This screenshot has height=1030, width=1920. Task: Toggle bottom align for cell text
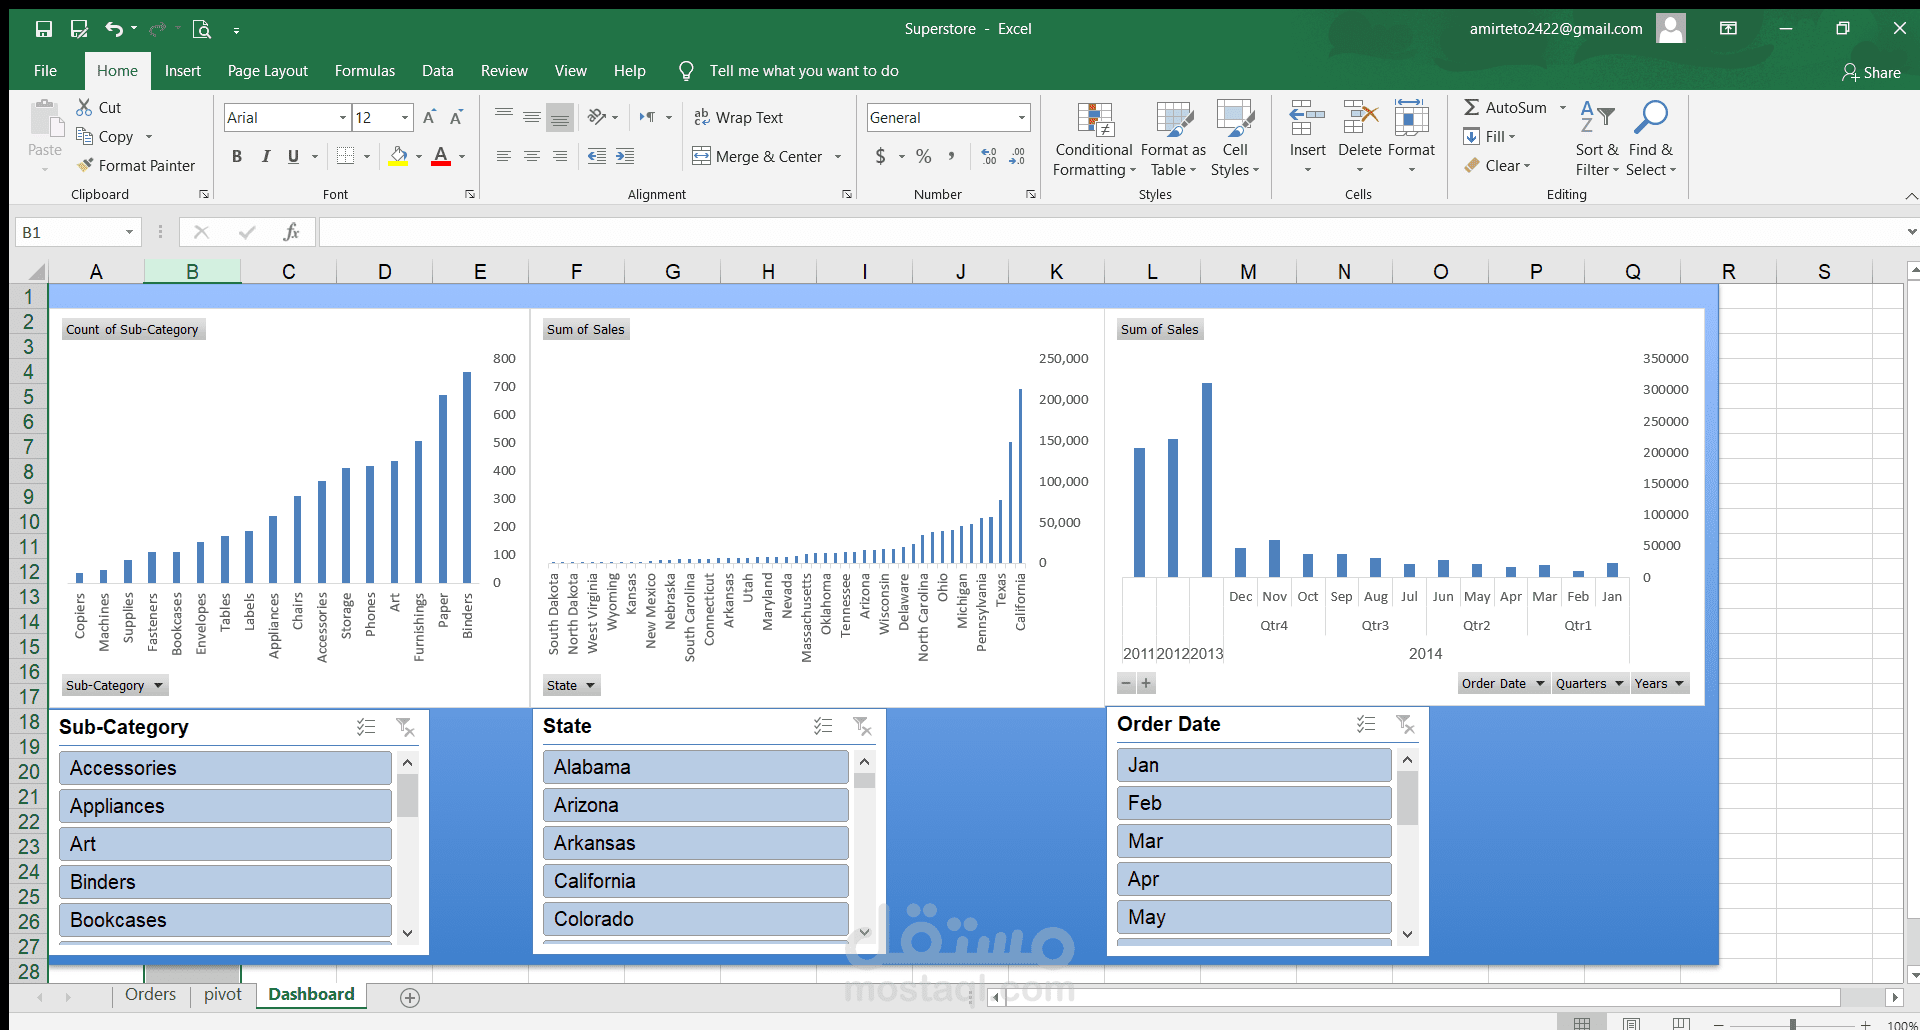point(560,117)
